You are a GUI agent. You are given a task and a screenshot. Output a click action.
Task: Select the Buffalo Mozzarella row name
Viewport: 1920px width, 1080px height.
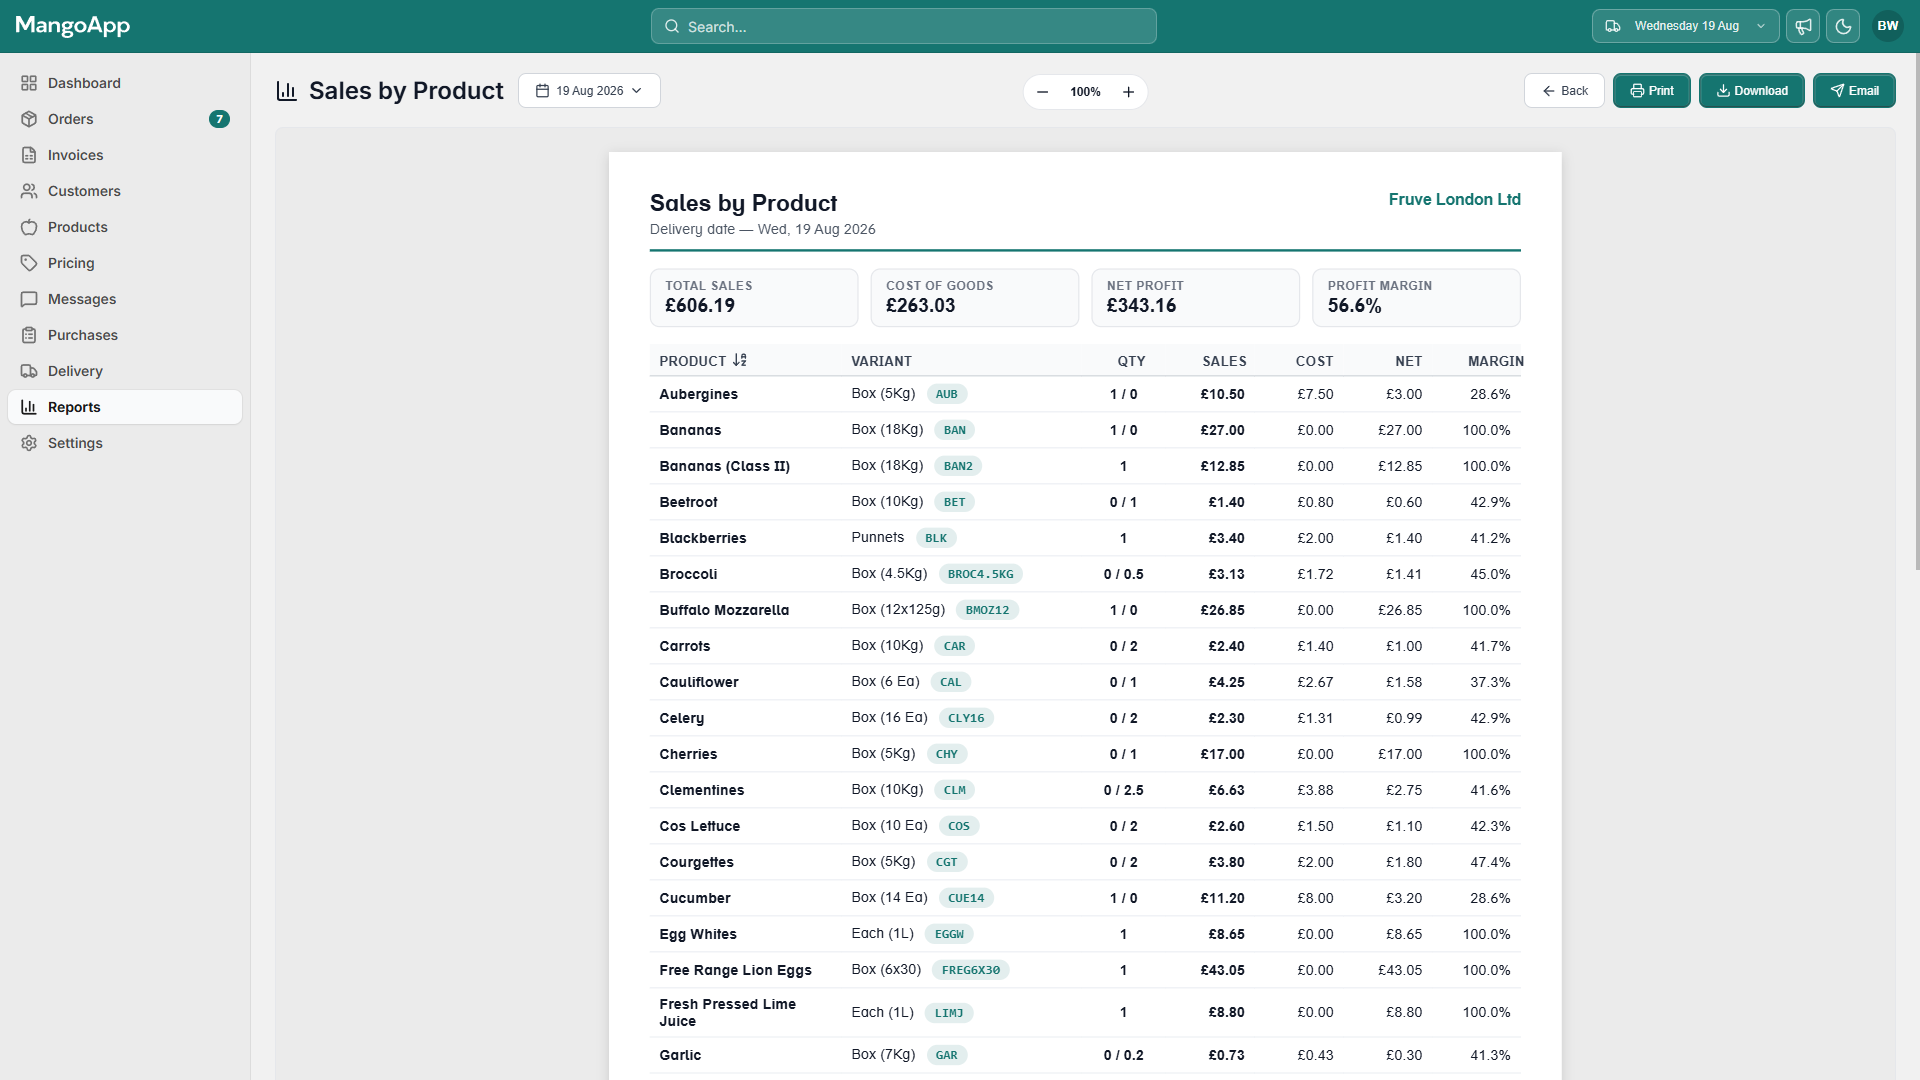[x=724, y=610]
